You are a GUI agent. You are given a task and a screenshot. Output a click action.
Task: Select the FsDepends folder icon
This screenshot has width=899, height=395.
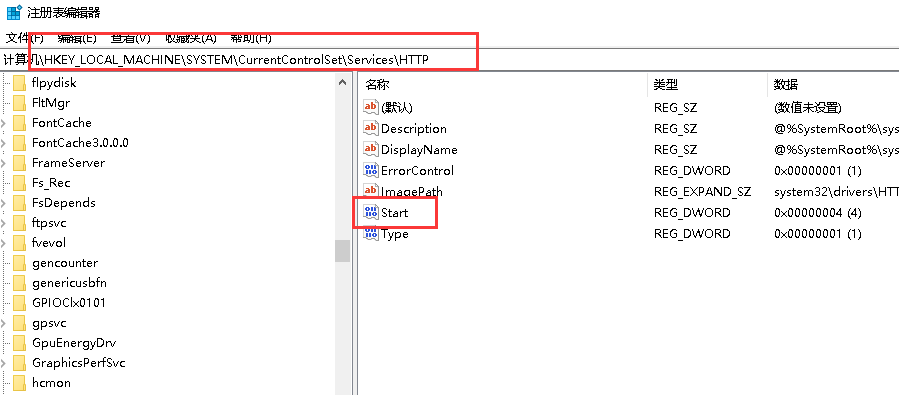point(19,203)
